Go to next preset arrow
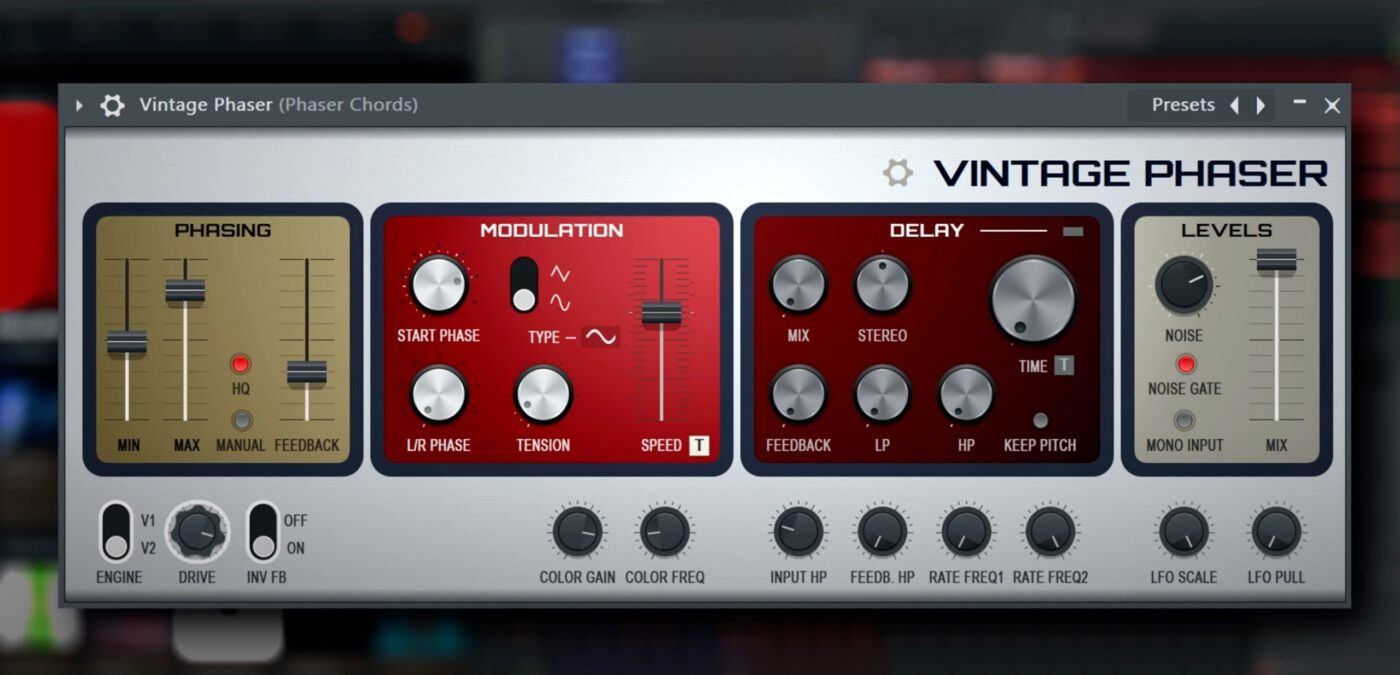 (1260, 105)
